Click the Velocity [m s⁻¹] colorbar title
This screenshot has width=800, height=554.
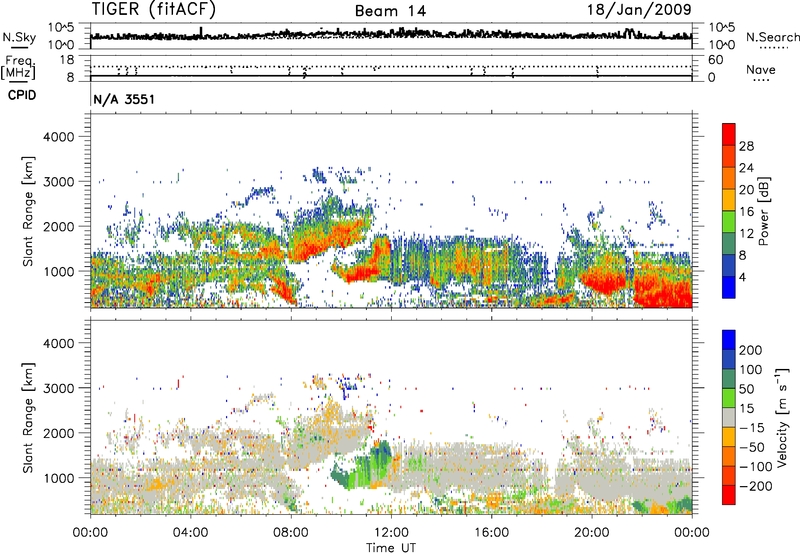tap(781, 417)
